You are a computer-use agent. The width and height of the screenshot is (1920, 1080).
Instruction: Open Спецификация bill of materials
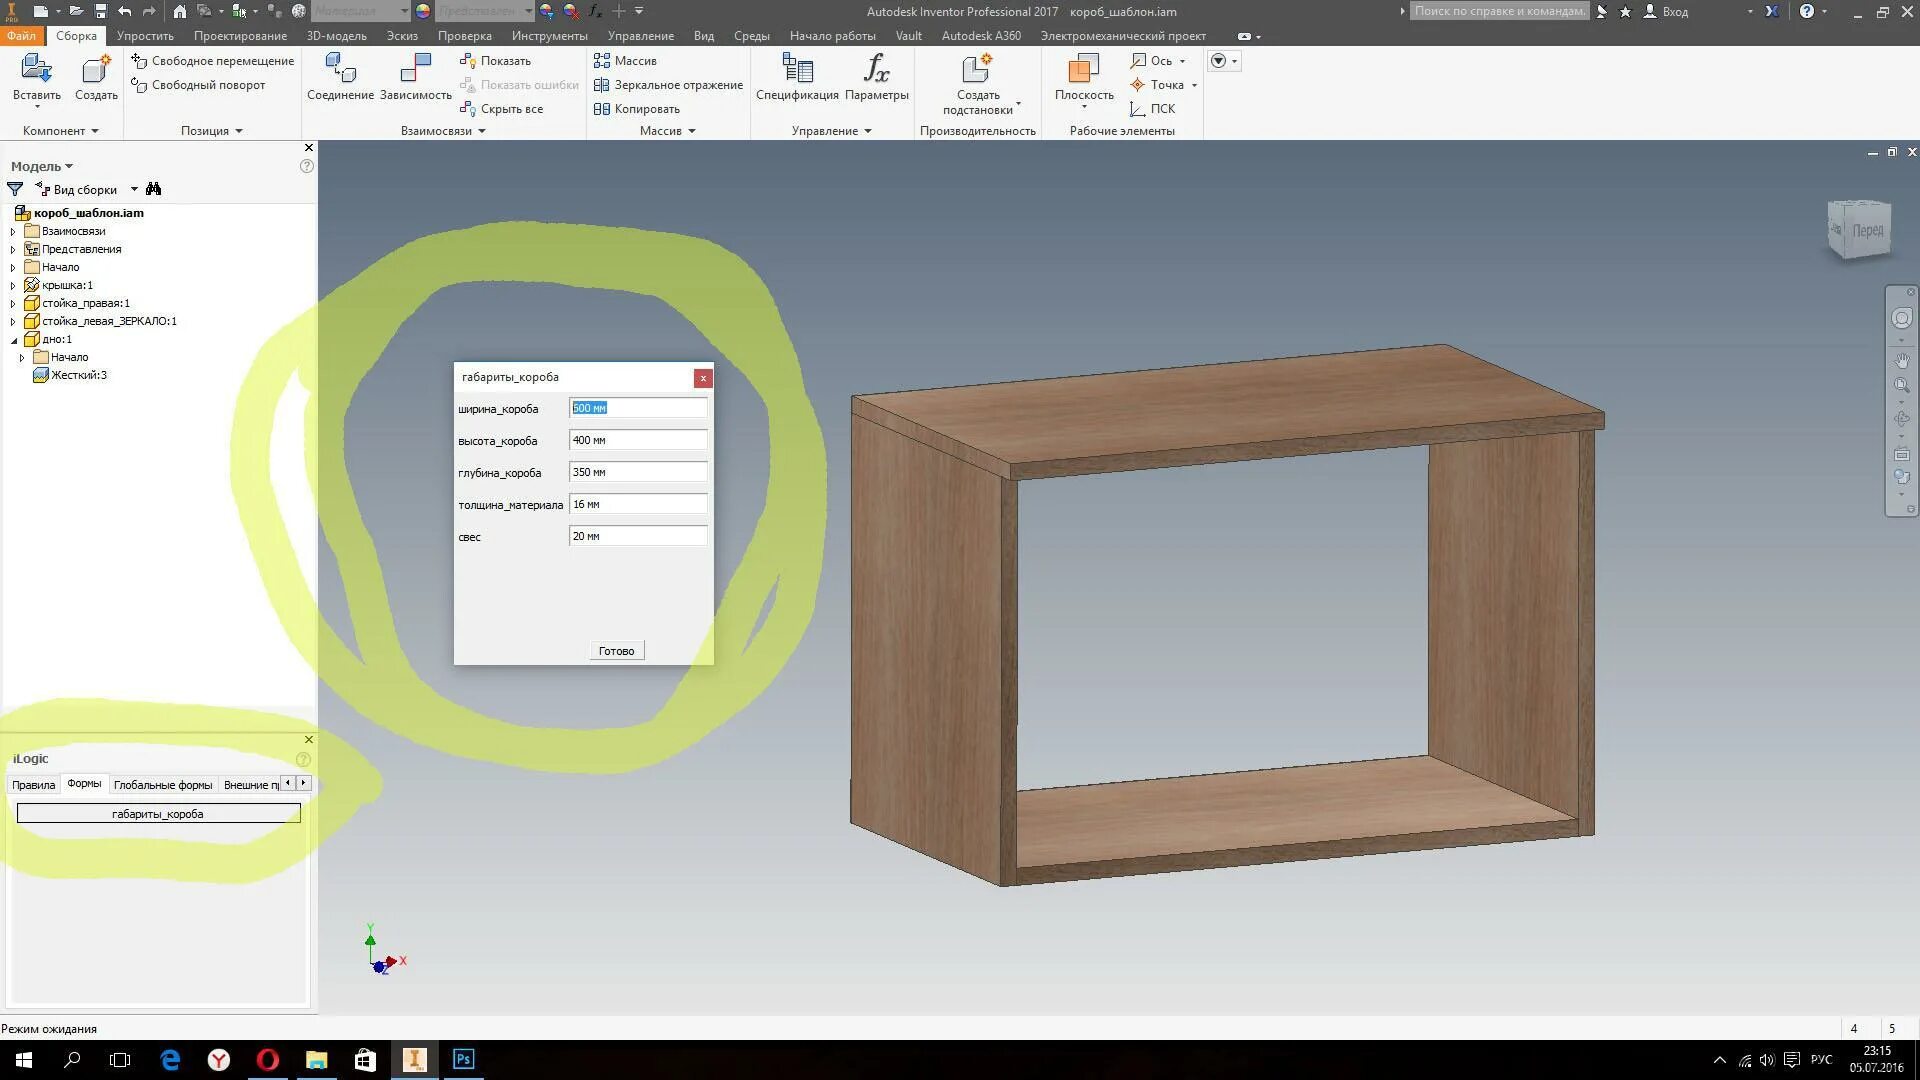[x=797, y=69]
